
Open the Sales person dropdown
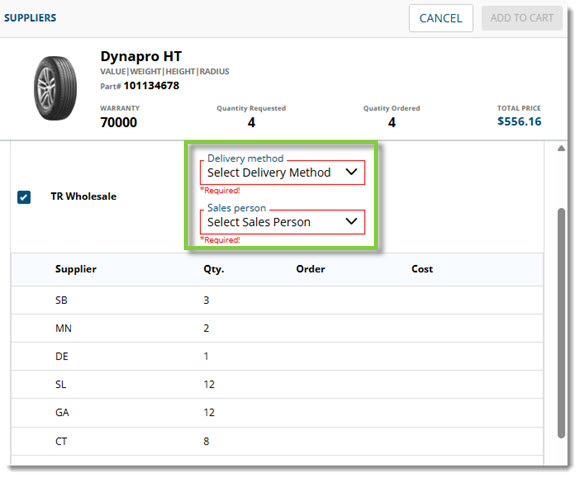(x=282, y=222)
